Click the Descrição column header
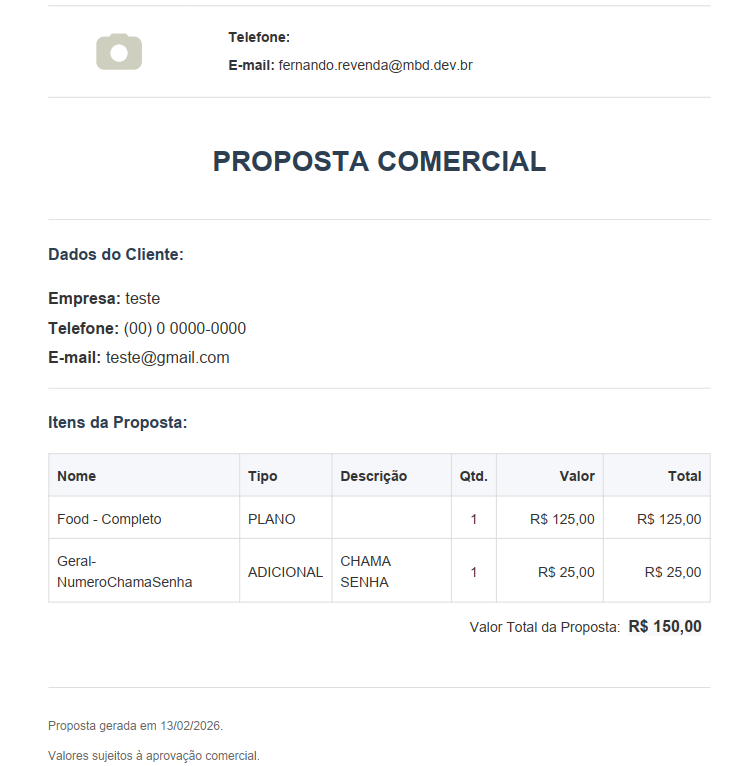 coord(374,476)
